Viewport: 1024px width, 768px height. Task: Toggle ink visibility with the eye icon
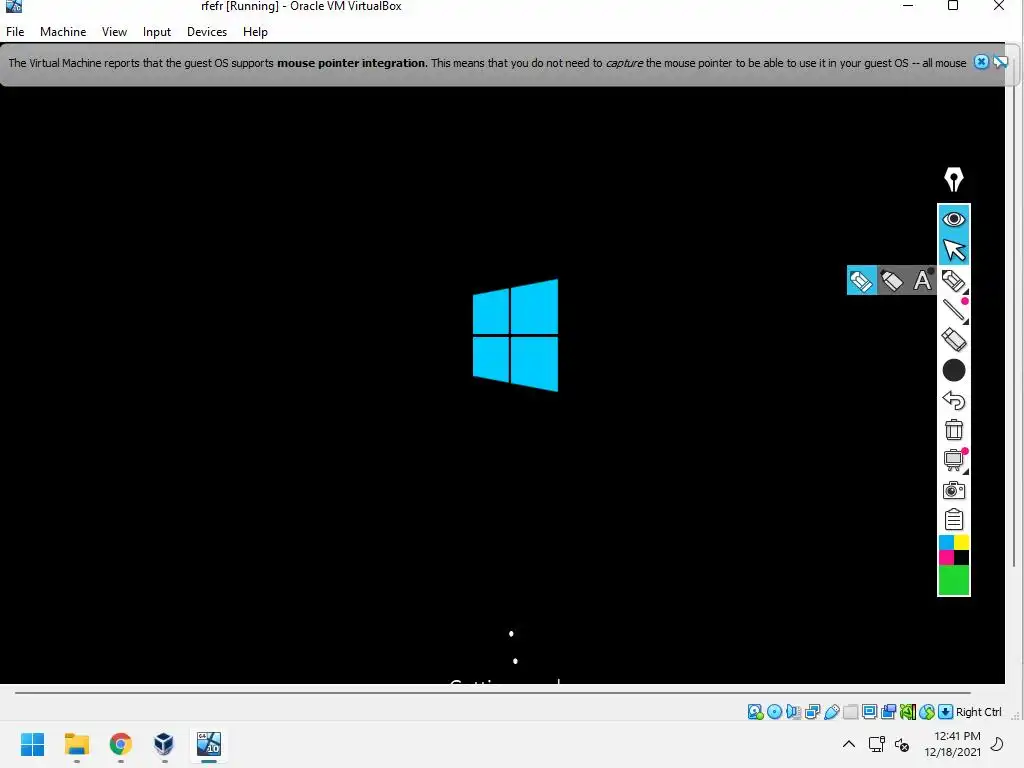(x=953, y=219)
